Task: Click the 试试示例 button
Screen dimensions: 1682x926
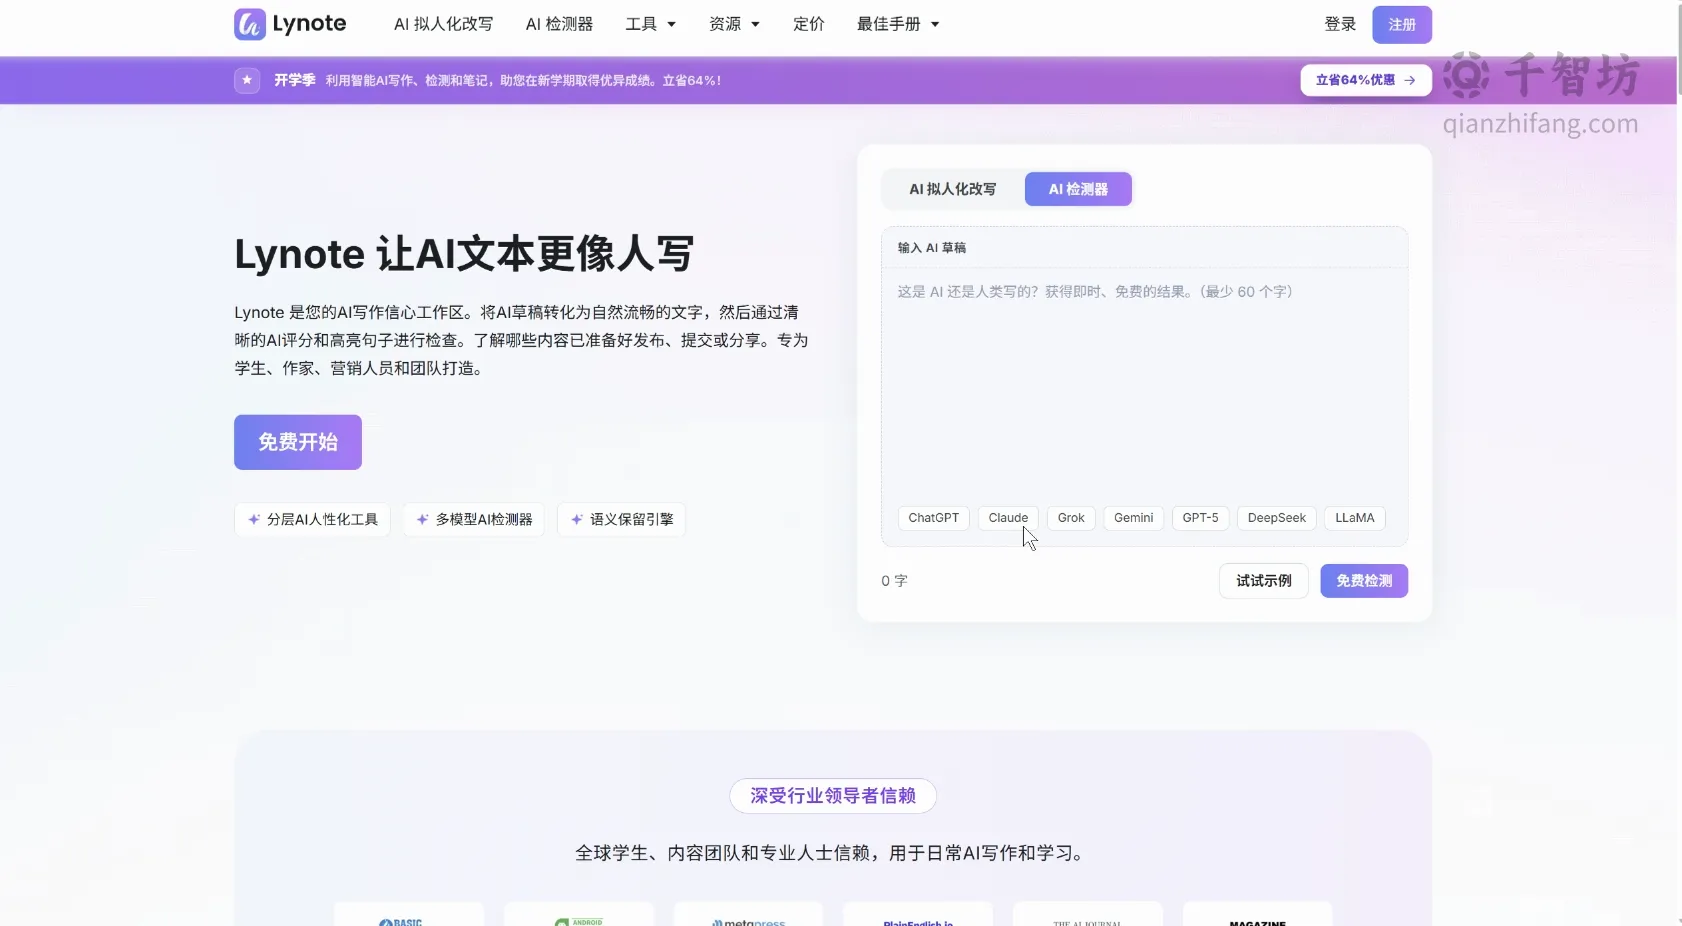Action: [1264, 581]
